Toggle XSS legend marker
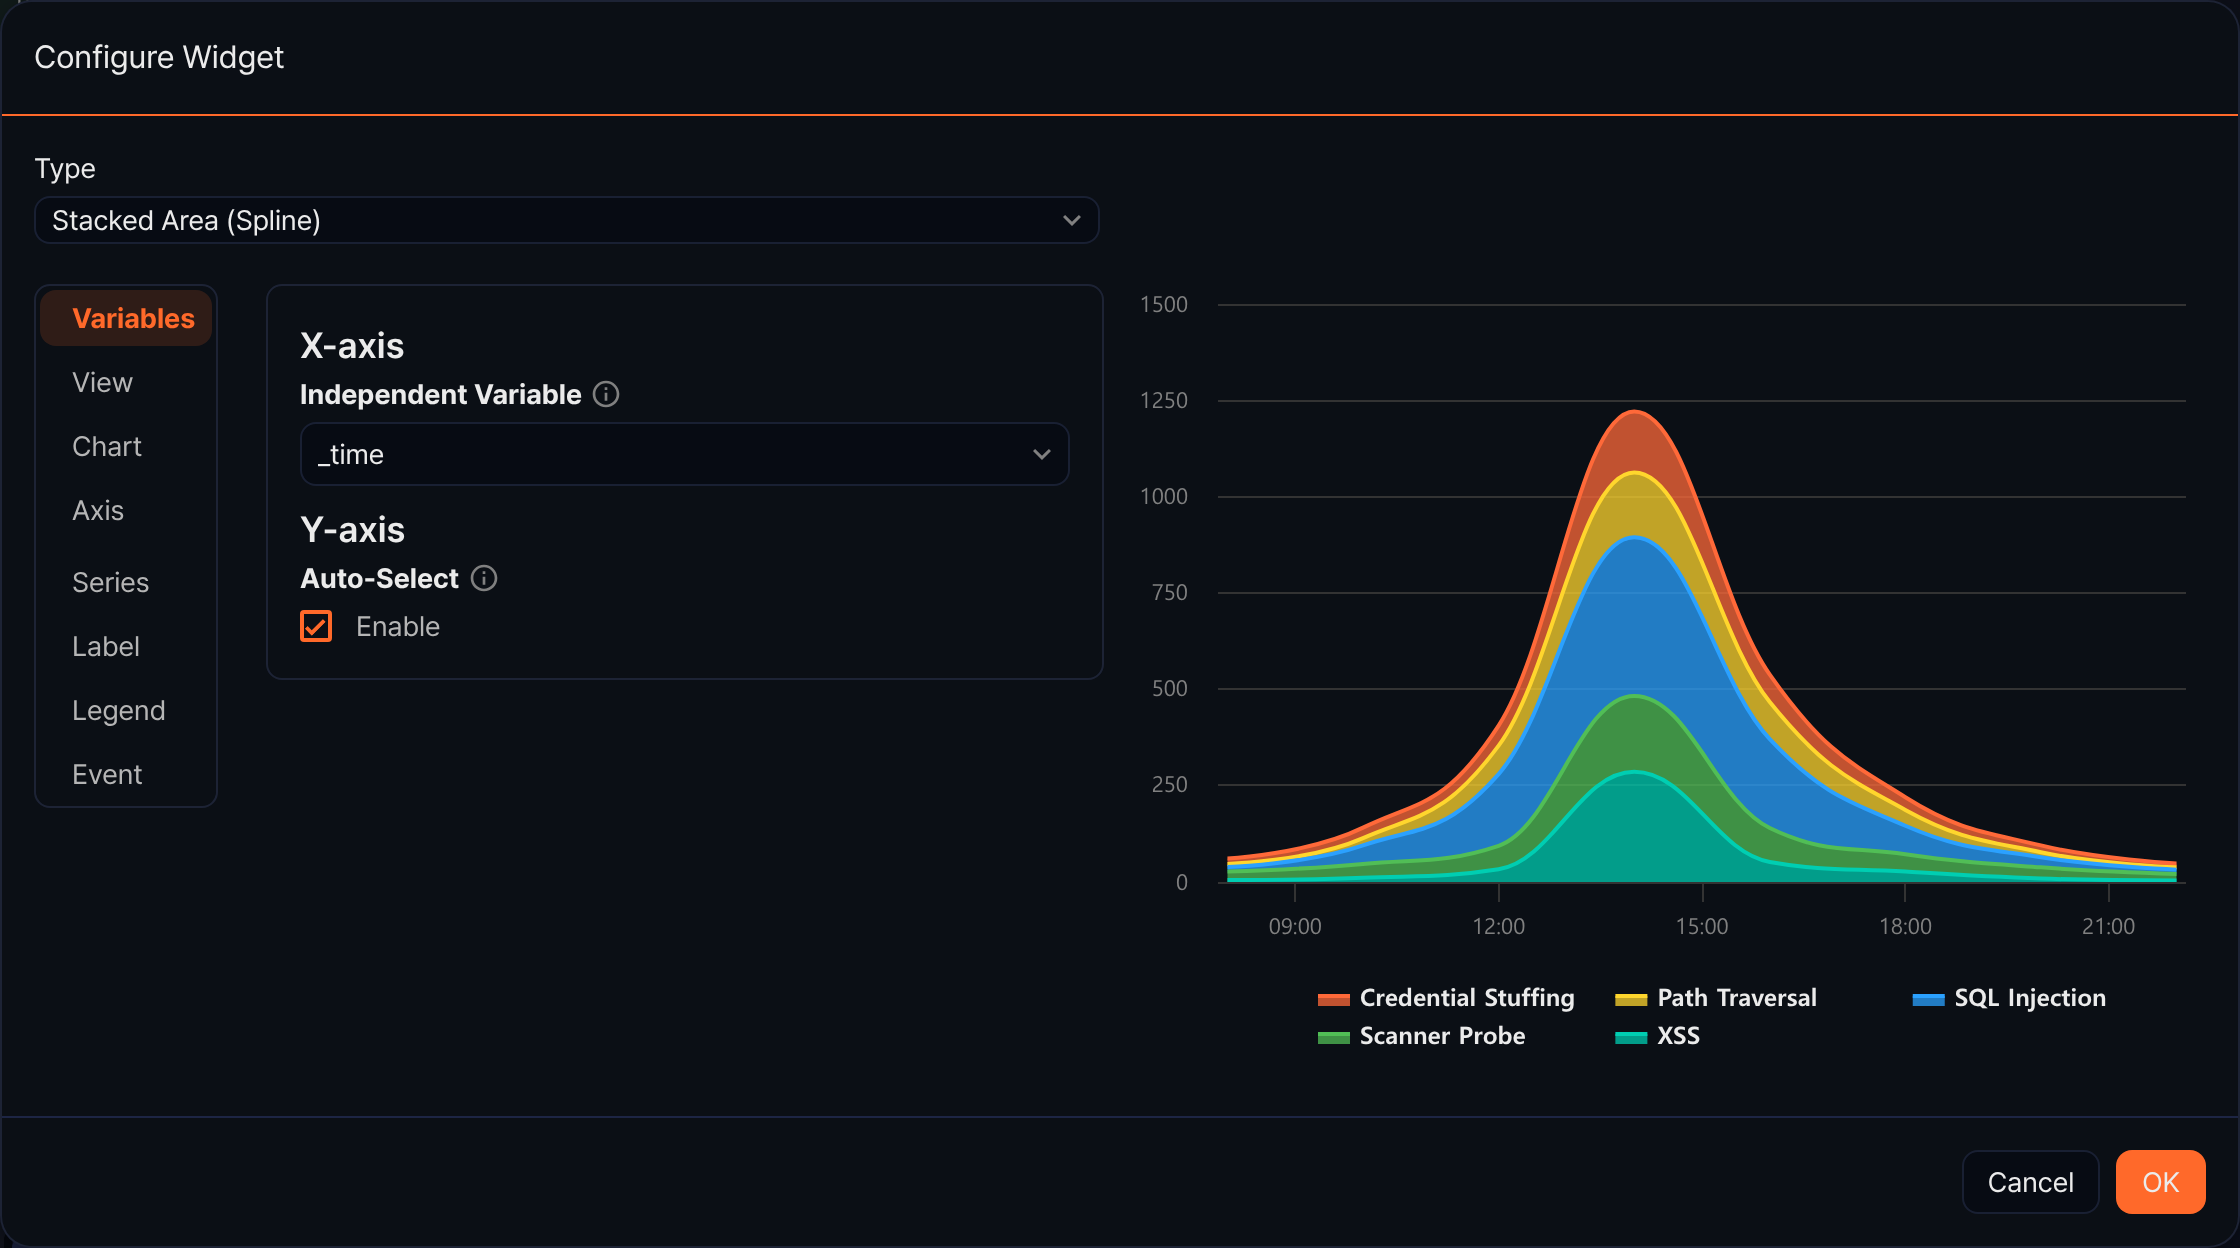The width and height of the screenshot is (2240, 1248). pyautogui.click(x=1631, y=1037)
